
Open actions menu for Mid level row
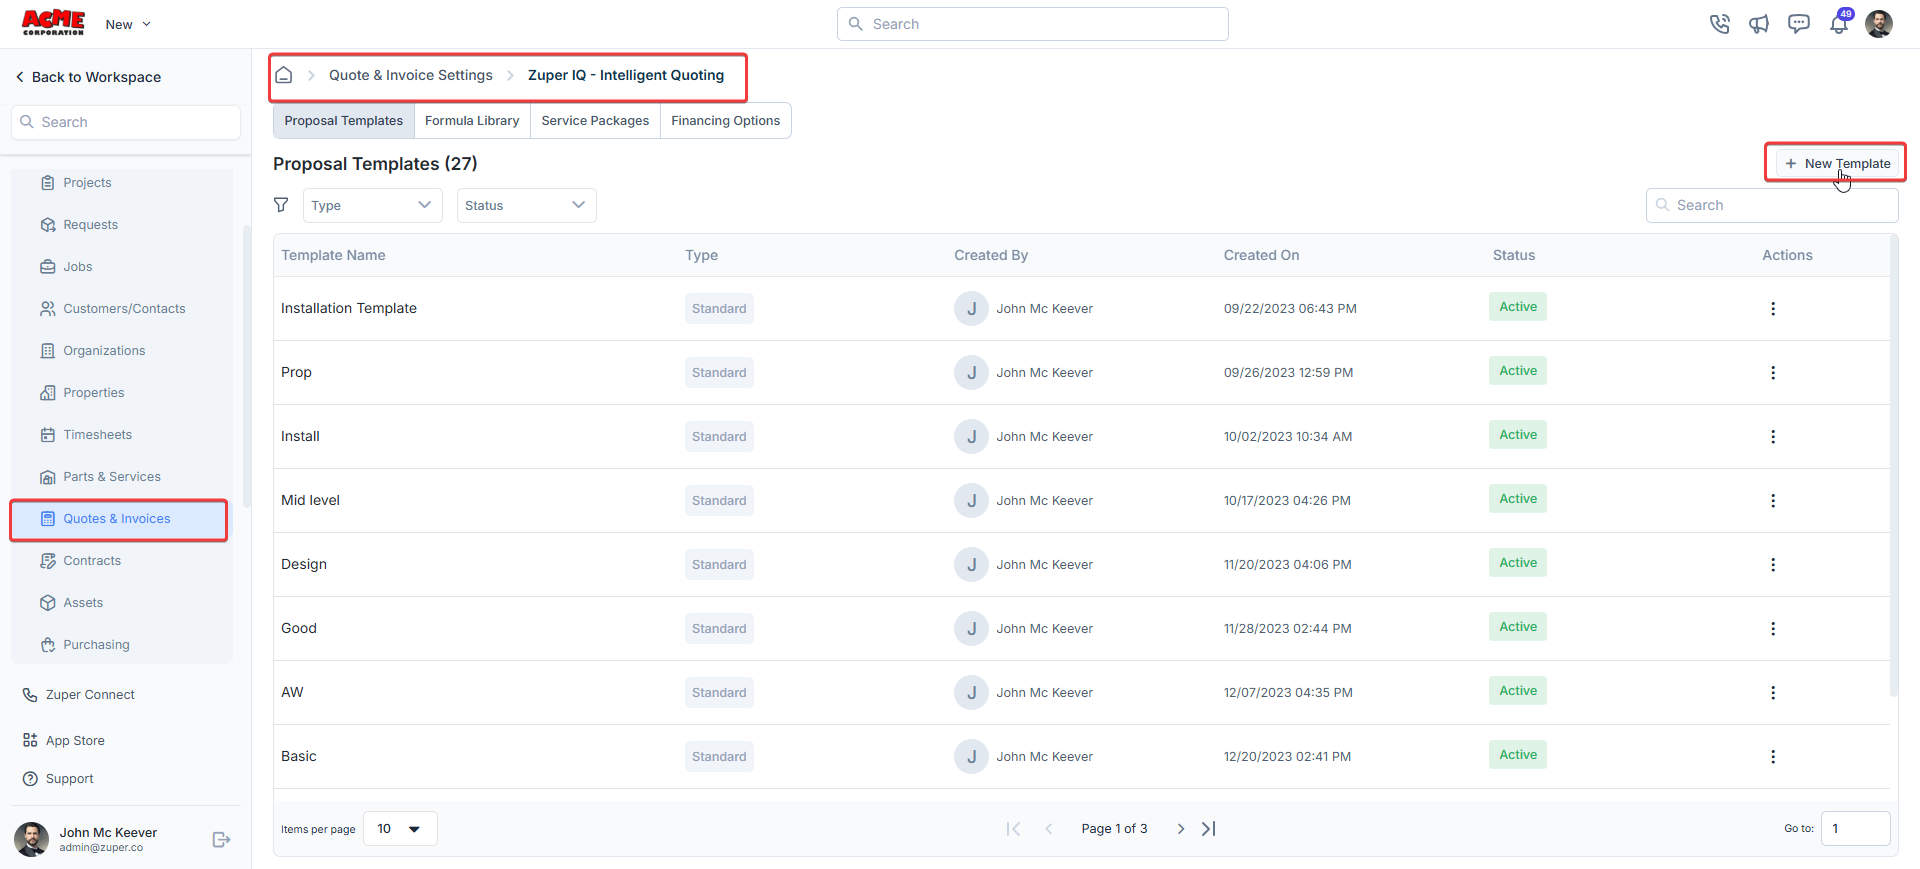(x=1773, y=501)
